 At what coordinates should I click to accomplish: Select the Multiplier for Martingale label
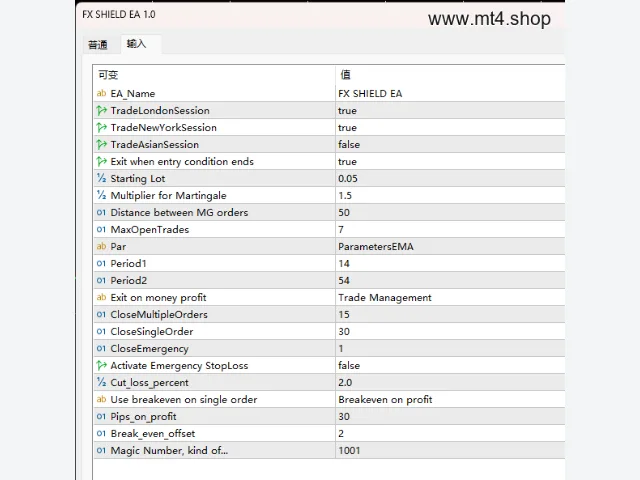tap(168, 196)
